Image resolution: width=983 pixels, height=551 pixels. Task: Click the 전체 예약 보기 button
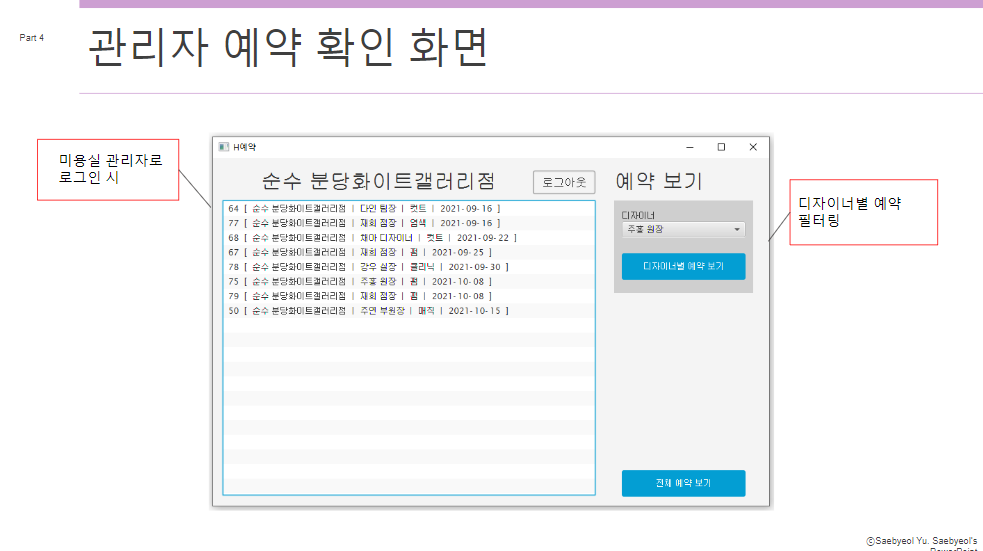pos(683,483)
